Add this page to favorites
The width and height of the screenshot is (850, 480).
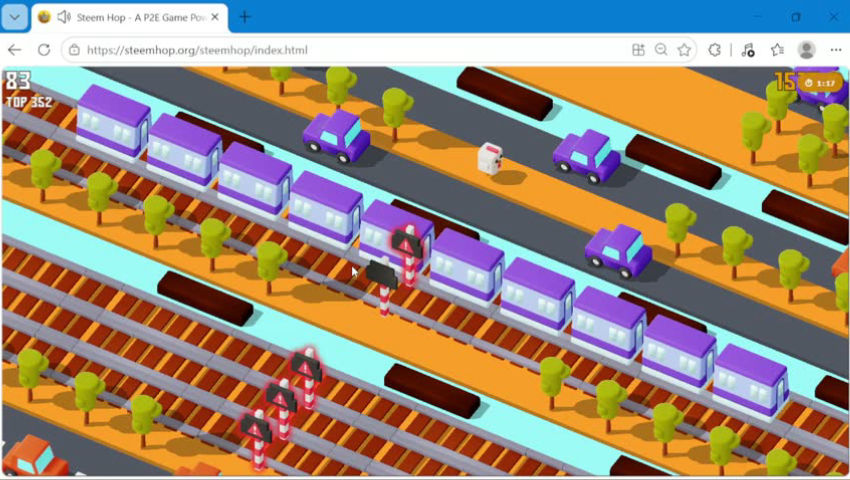(684, 50)
